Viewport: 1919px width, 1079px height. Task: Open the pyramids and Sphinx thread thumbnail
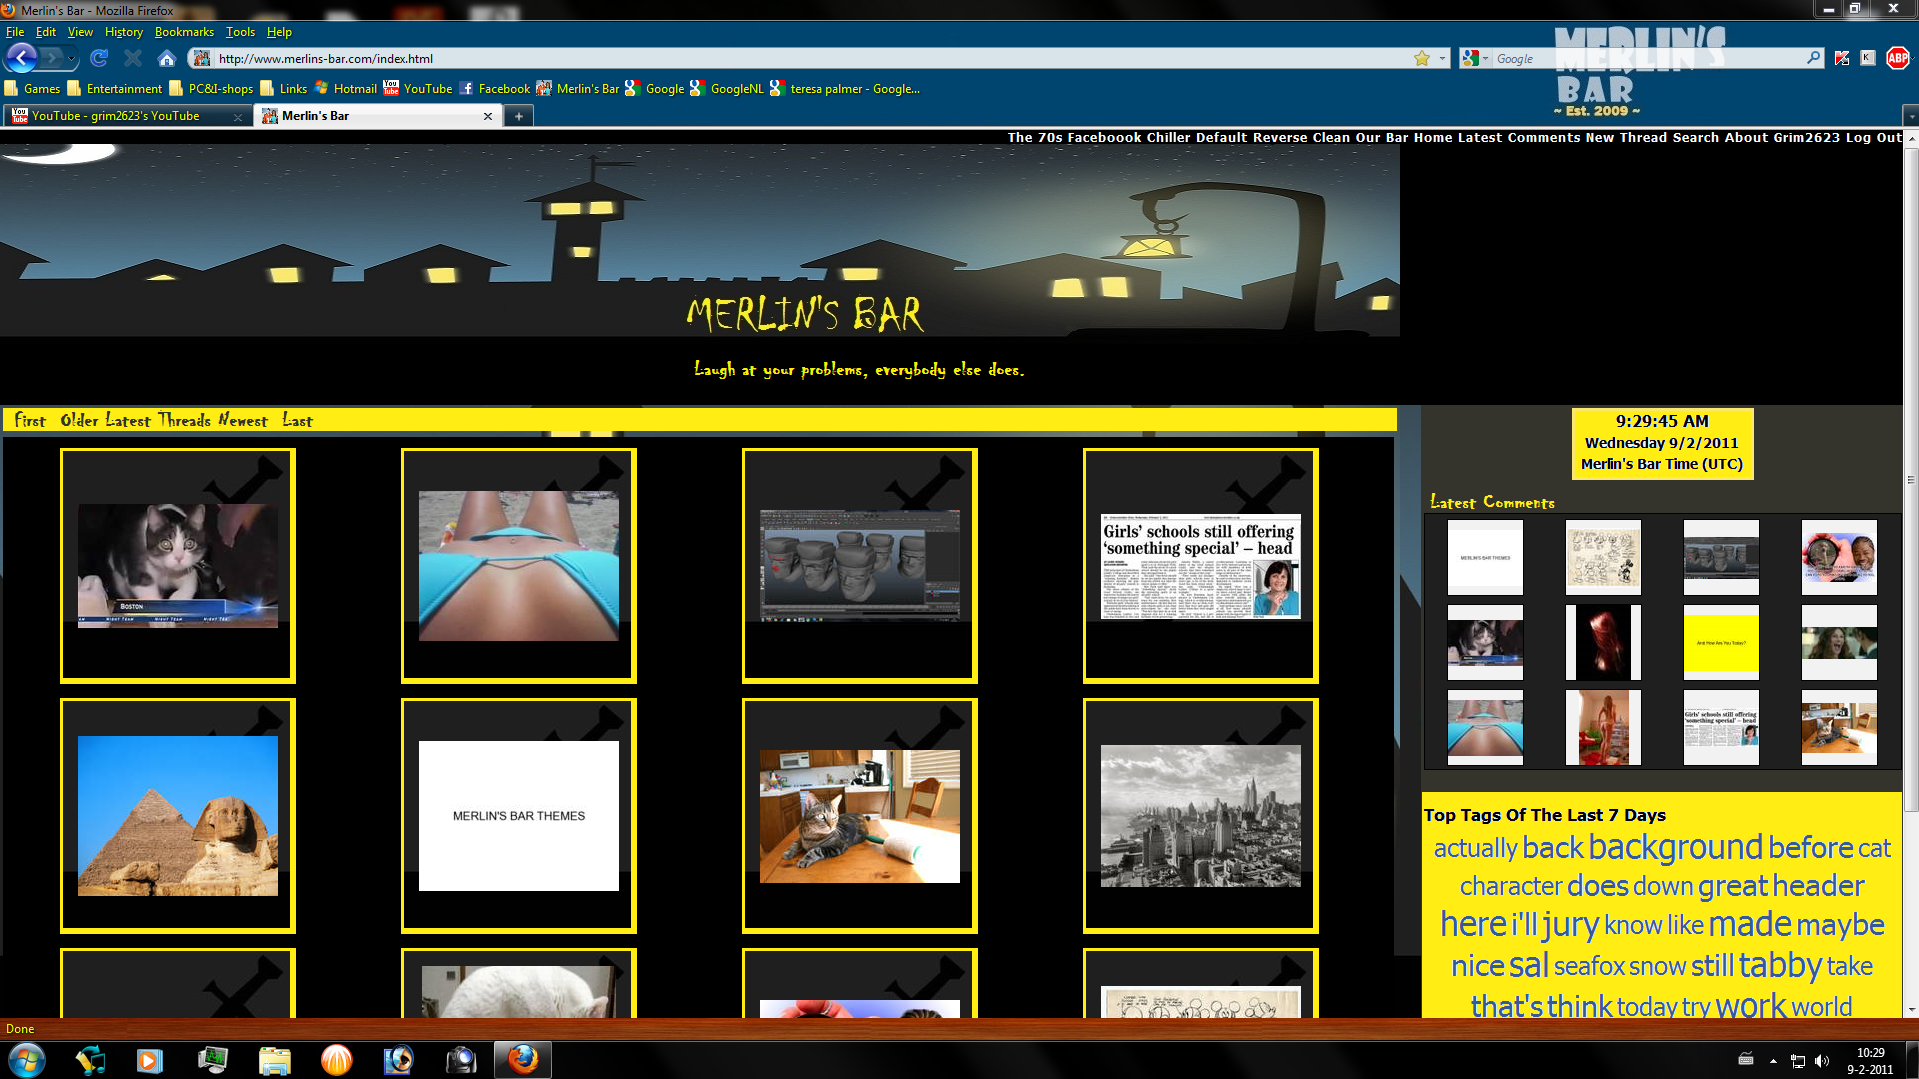[x=178, y=816]
